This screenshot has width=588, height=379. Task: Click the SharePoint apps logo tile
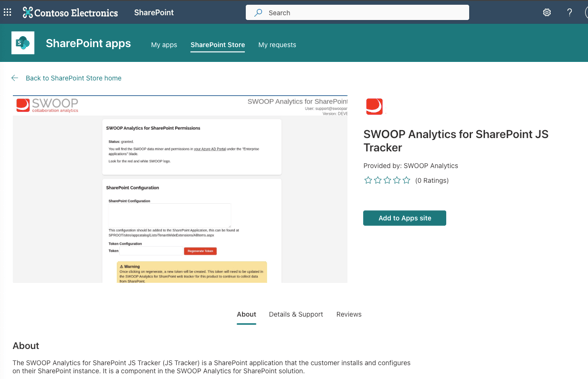[23, 43]
